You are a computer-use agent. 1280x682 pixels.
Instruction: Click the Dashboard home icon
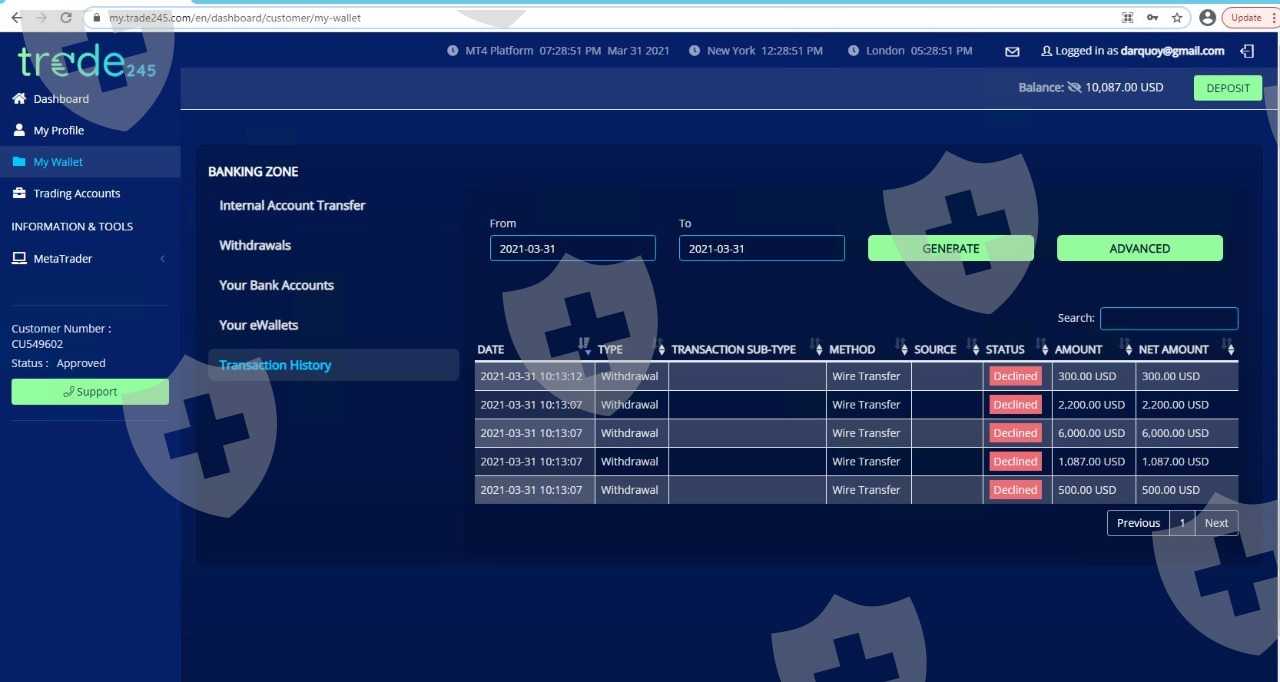[x=19, y=98]
